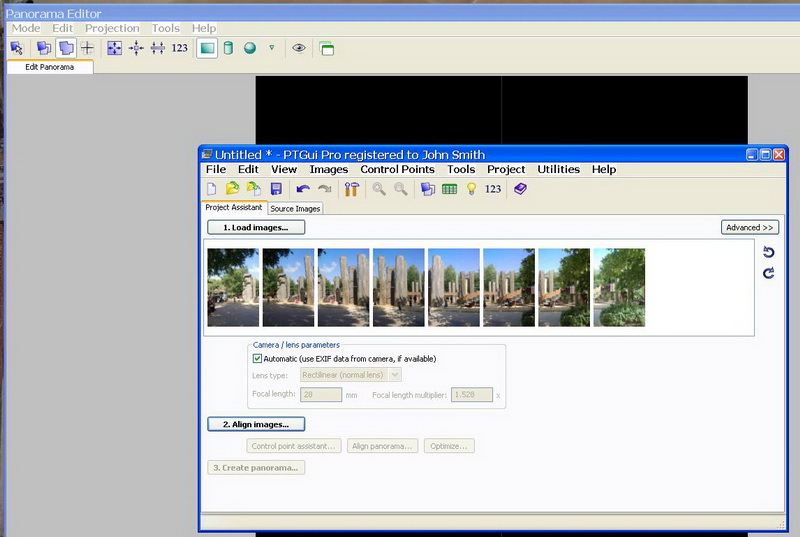
Task: Select the first source image thumbnail
Action: pos(233,288)
